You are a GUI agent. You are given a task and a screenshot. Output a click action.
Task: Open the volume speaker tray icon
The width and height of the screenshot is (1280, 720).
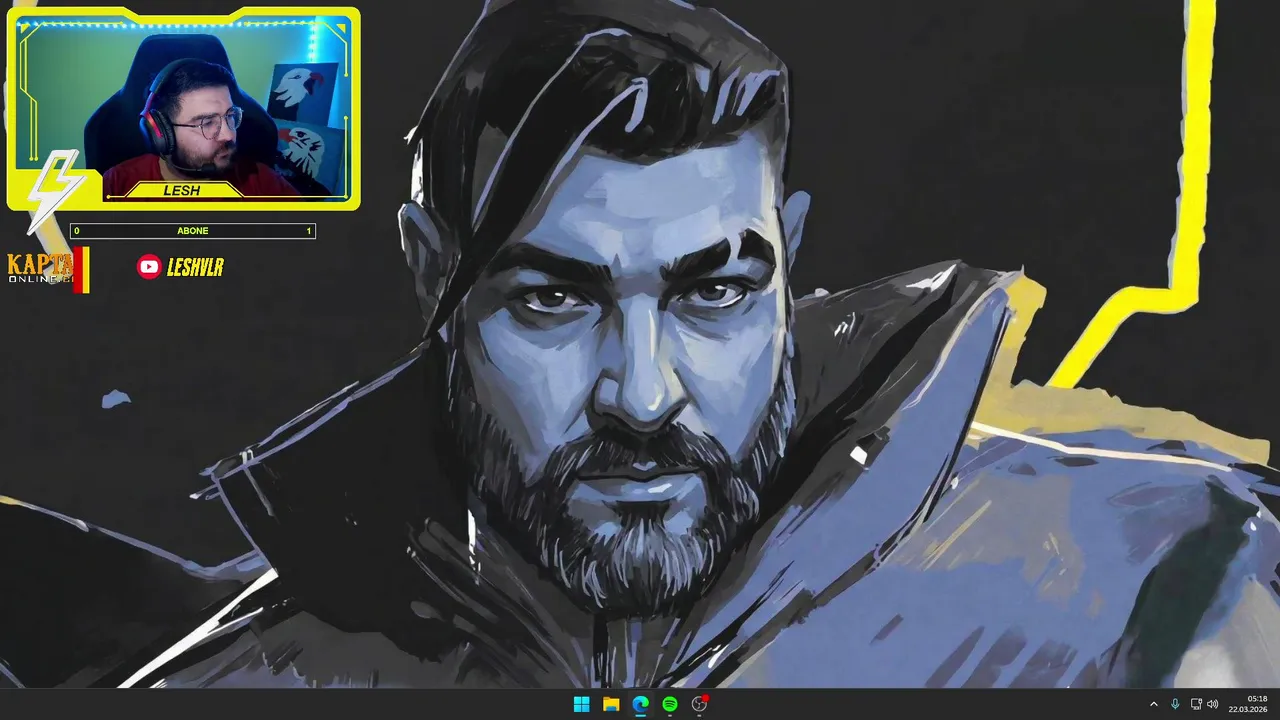1213,704
